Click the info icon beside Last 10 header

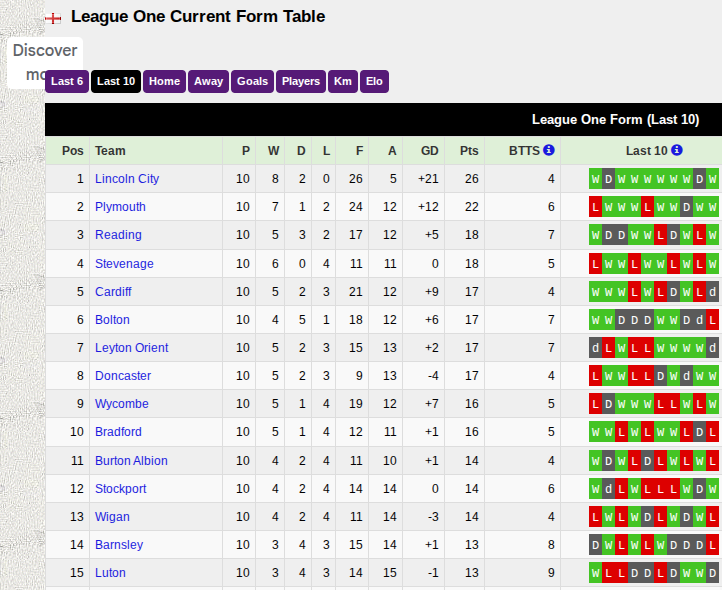click(x=677, y=150)
